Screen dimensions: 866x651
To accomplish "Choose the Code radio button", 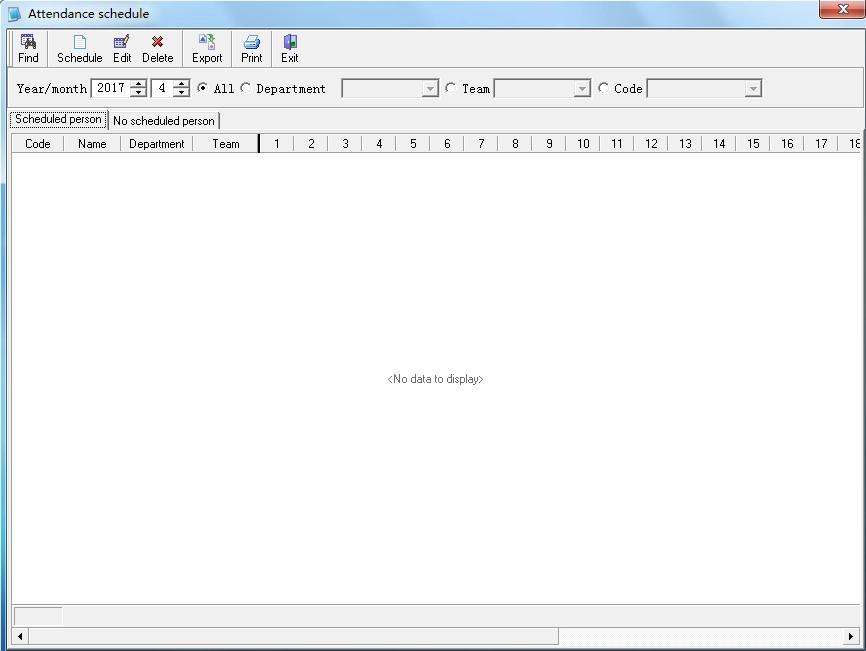I will tap(603, 88).
